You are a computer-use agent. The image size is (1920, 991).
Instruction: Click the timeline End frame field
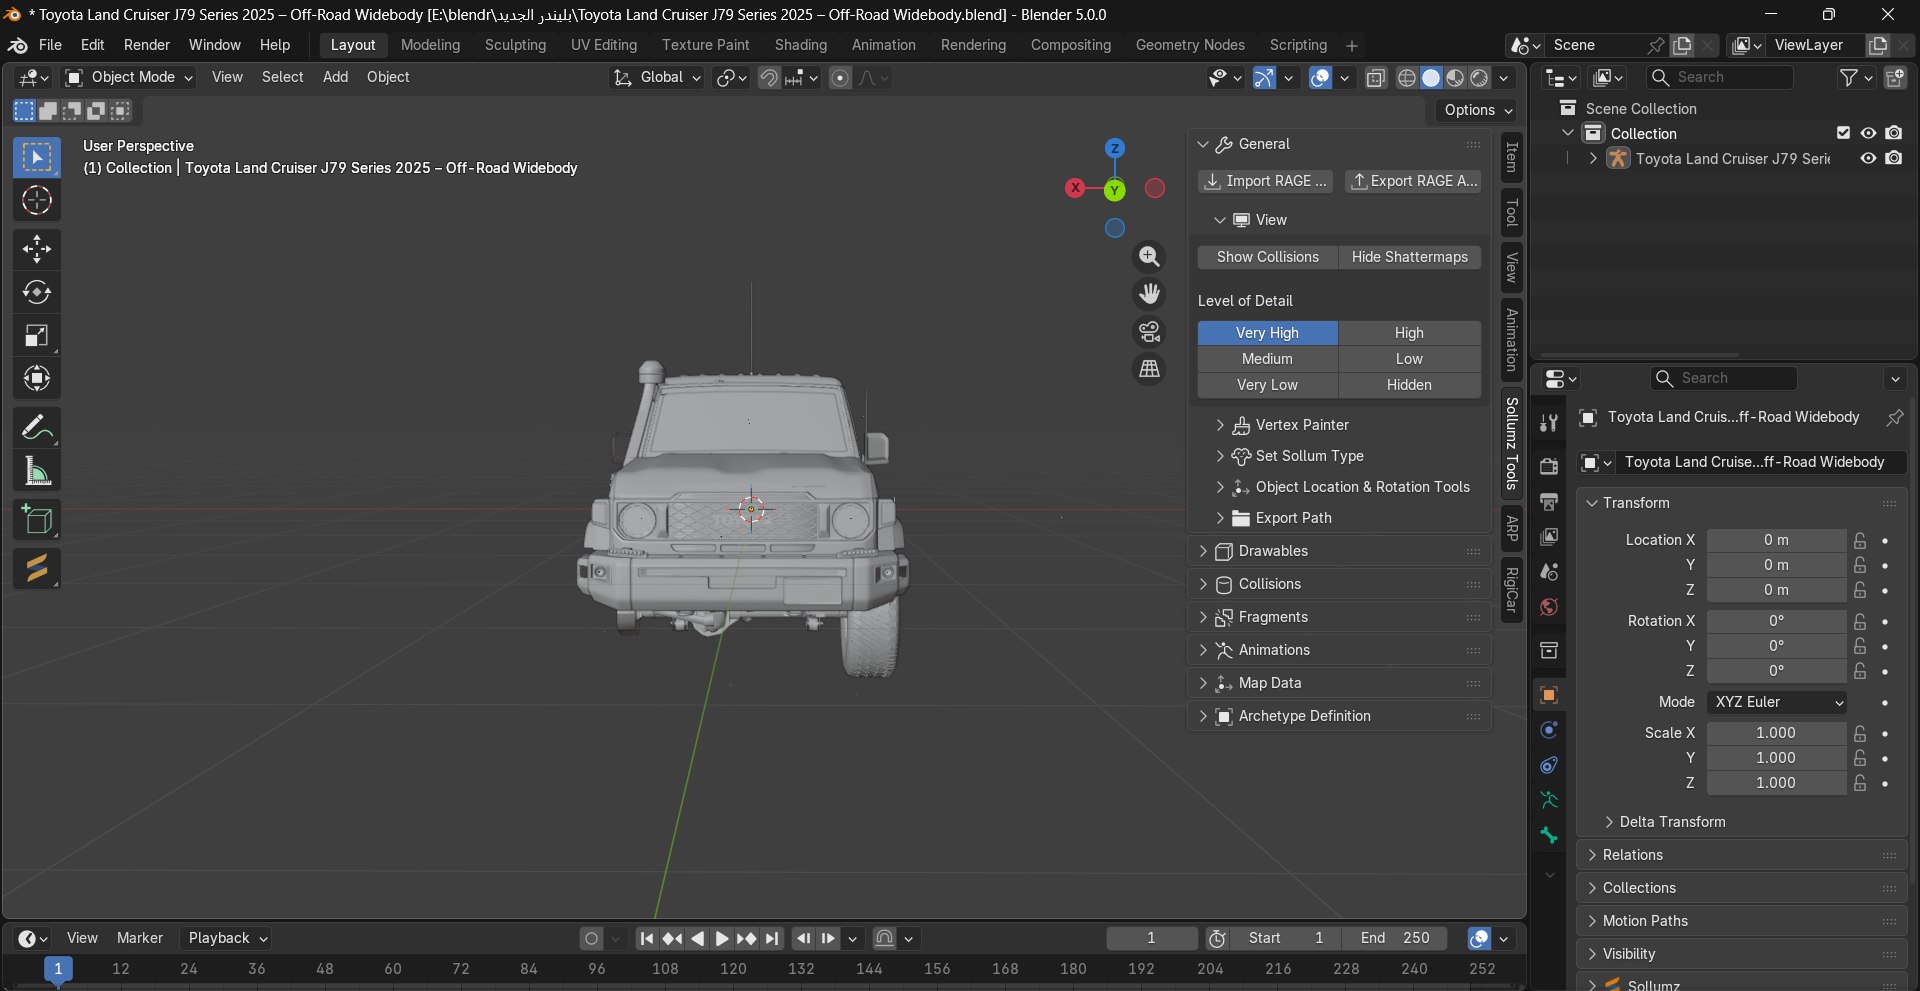click(1396, 938)
